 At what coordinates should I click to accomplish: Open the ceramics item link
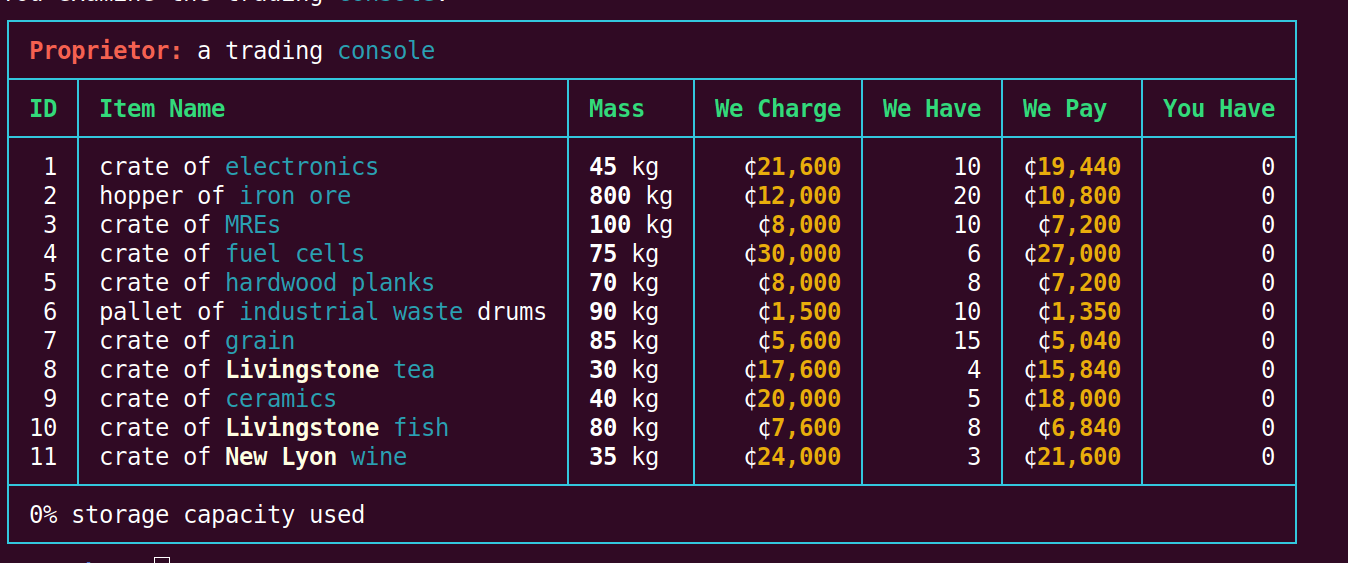[x=280, y=398]
